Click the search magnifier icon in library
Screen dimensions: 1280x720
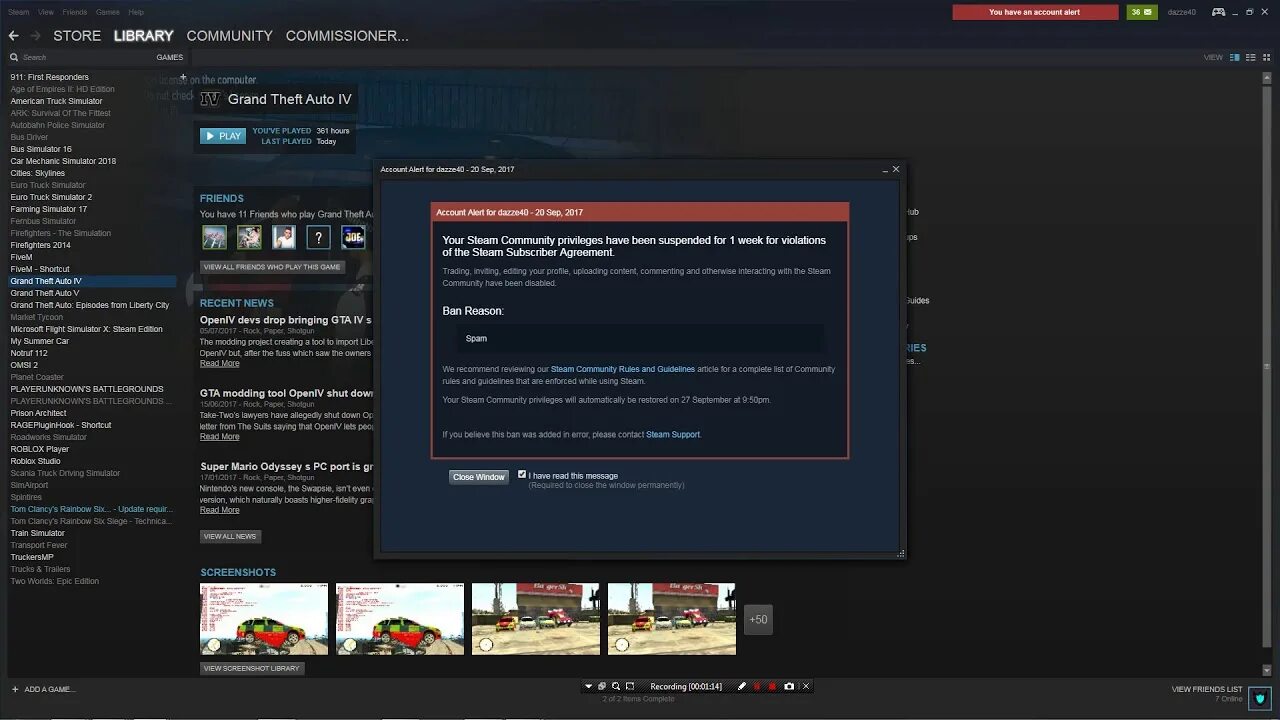tap(14, 57)
